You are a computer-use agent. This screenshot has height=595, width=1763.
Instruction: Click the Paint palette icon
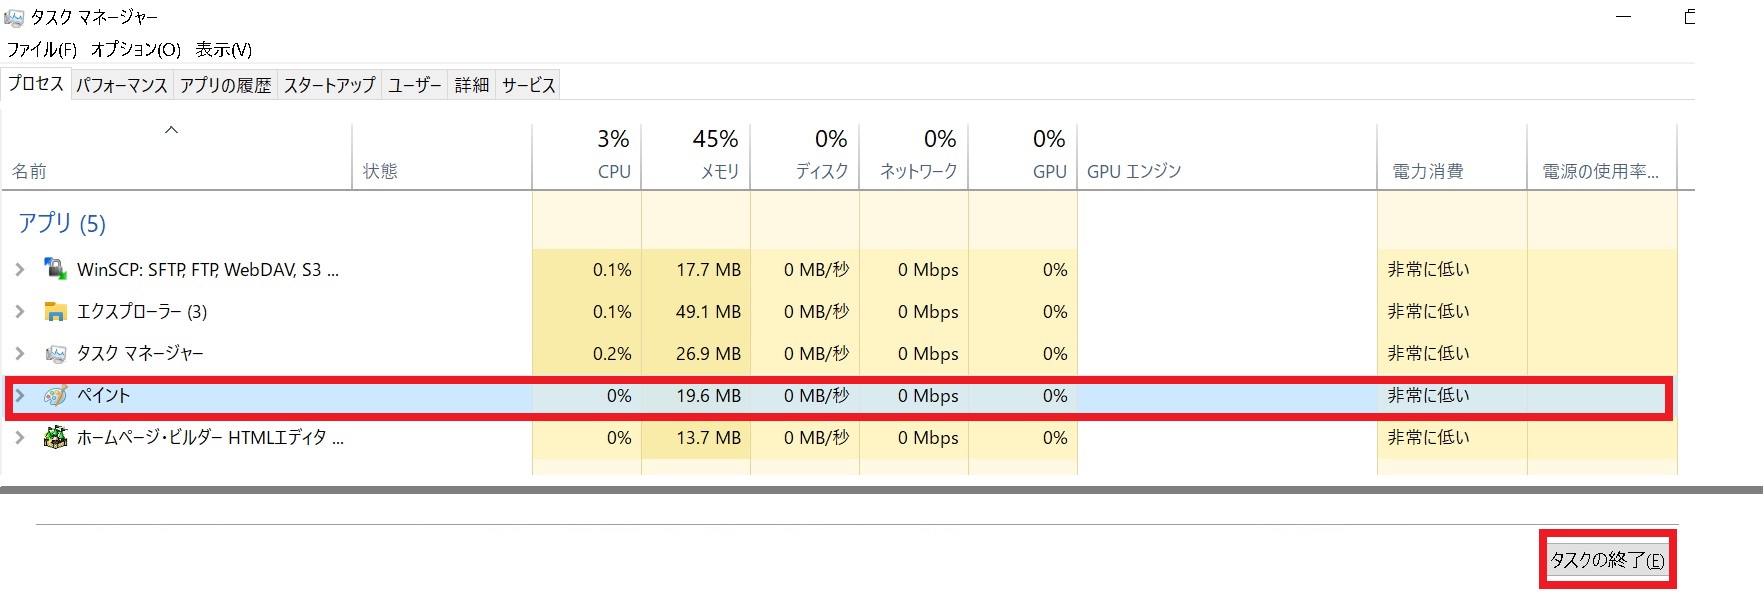point(55,395)
